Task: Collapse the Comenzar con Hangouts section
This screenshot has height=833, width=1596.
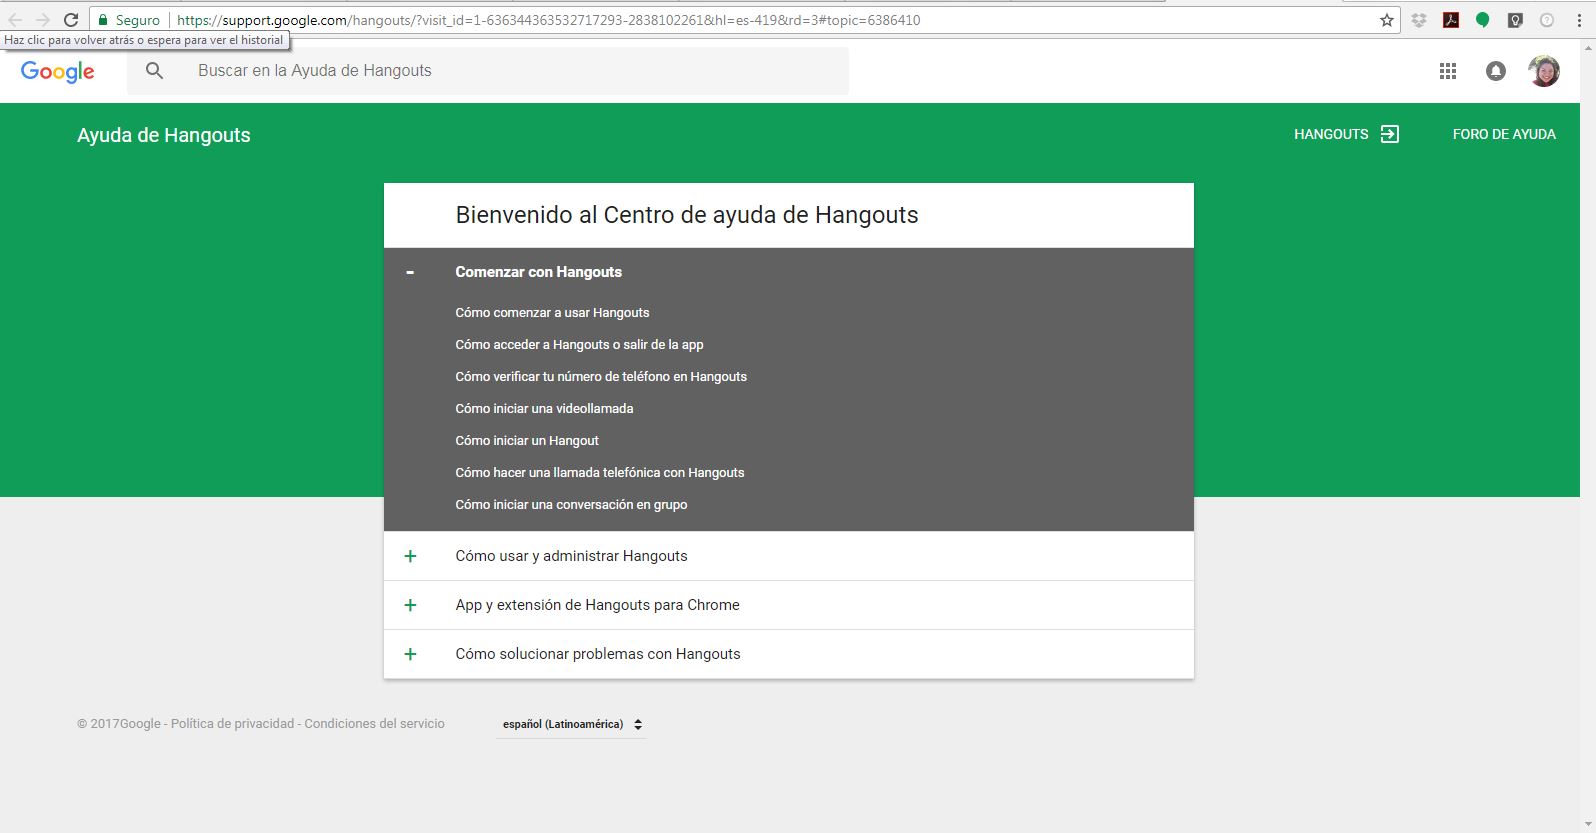Action: click(x=410, y=272)
